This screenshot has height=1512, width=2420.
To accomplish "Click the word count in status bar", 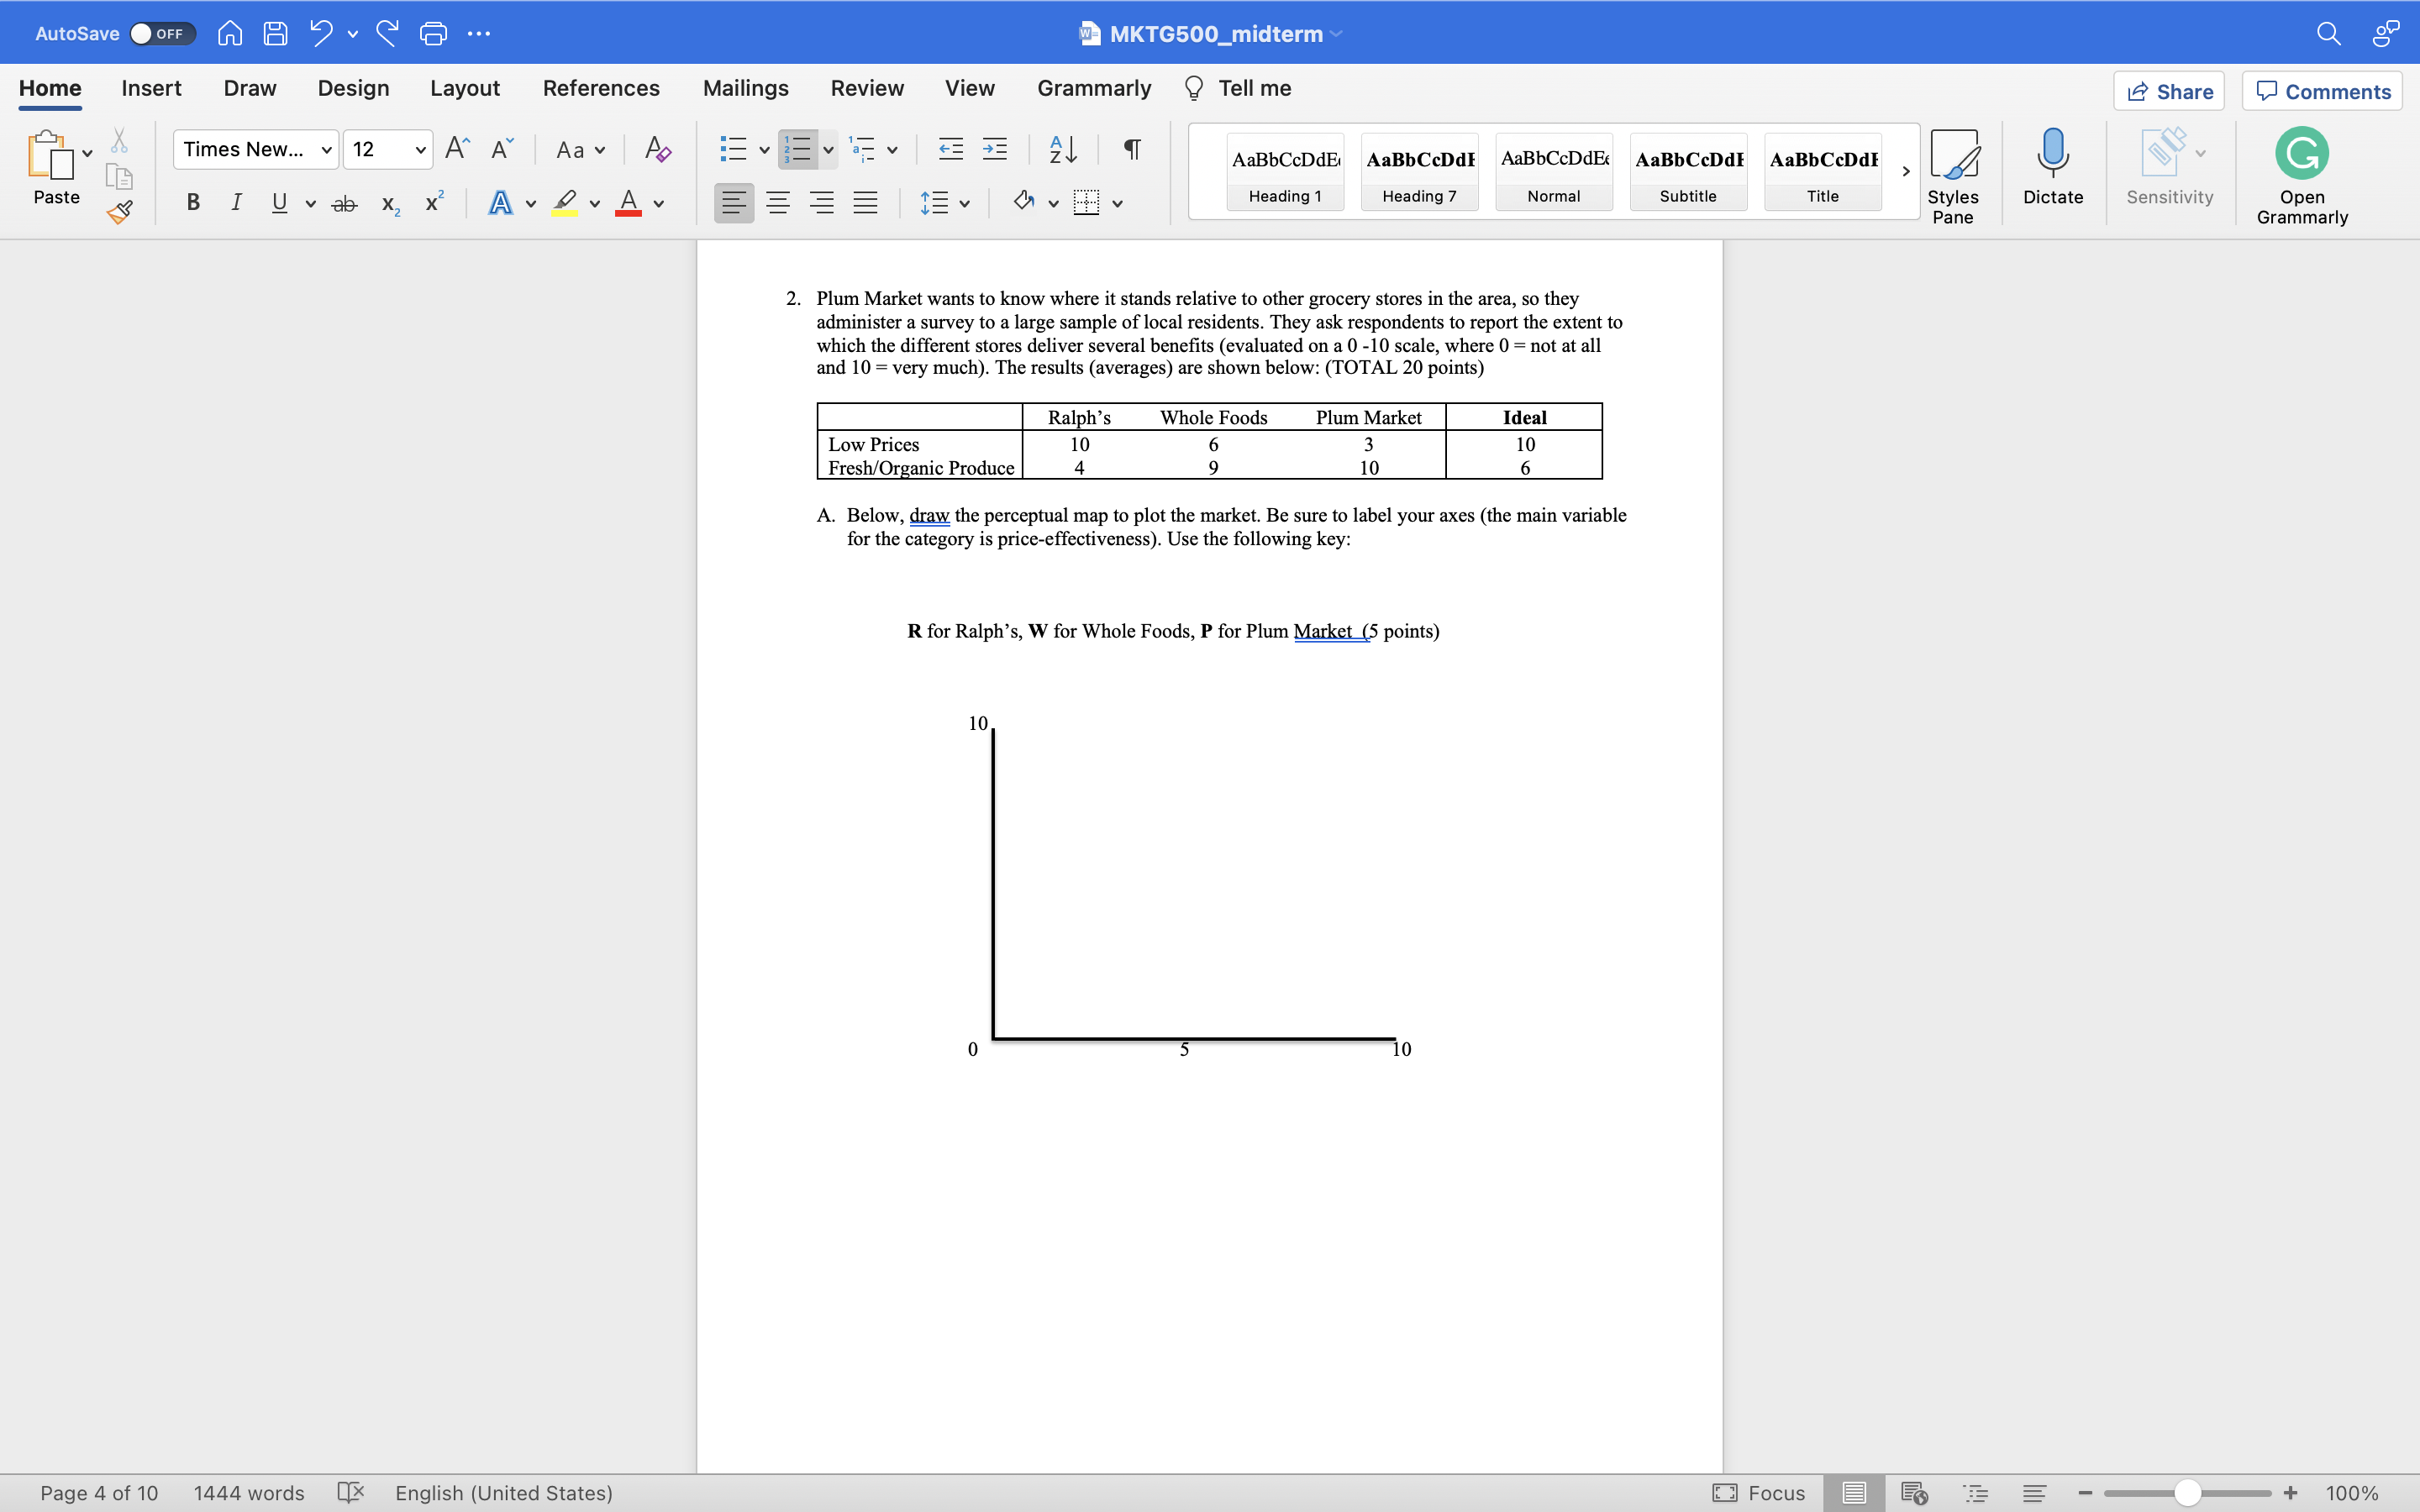I will coord(248,1493).
